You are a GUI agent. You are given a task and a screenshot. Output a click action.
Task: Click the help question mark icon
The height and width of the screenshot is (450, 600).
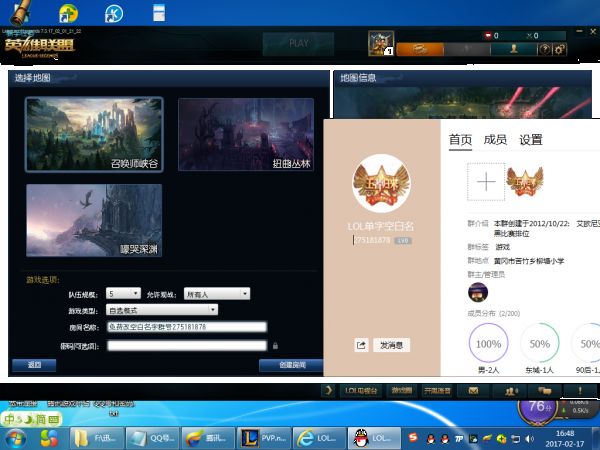coord(545,49)
